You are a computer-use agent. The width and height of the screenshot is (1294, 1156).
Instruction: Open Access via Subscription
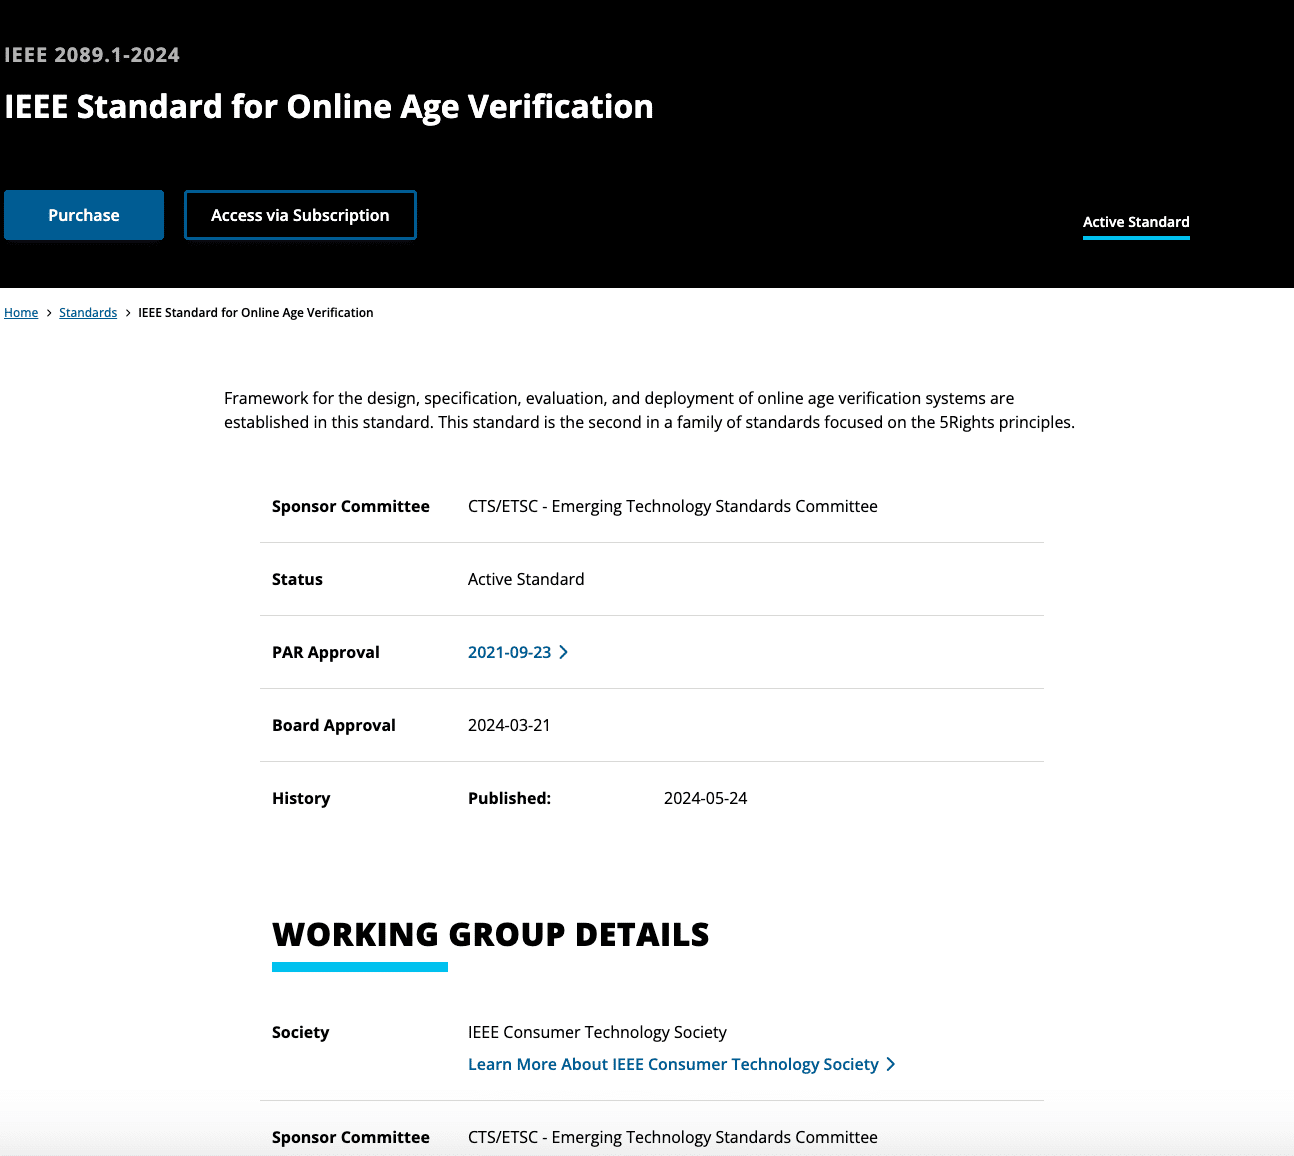300,215
